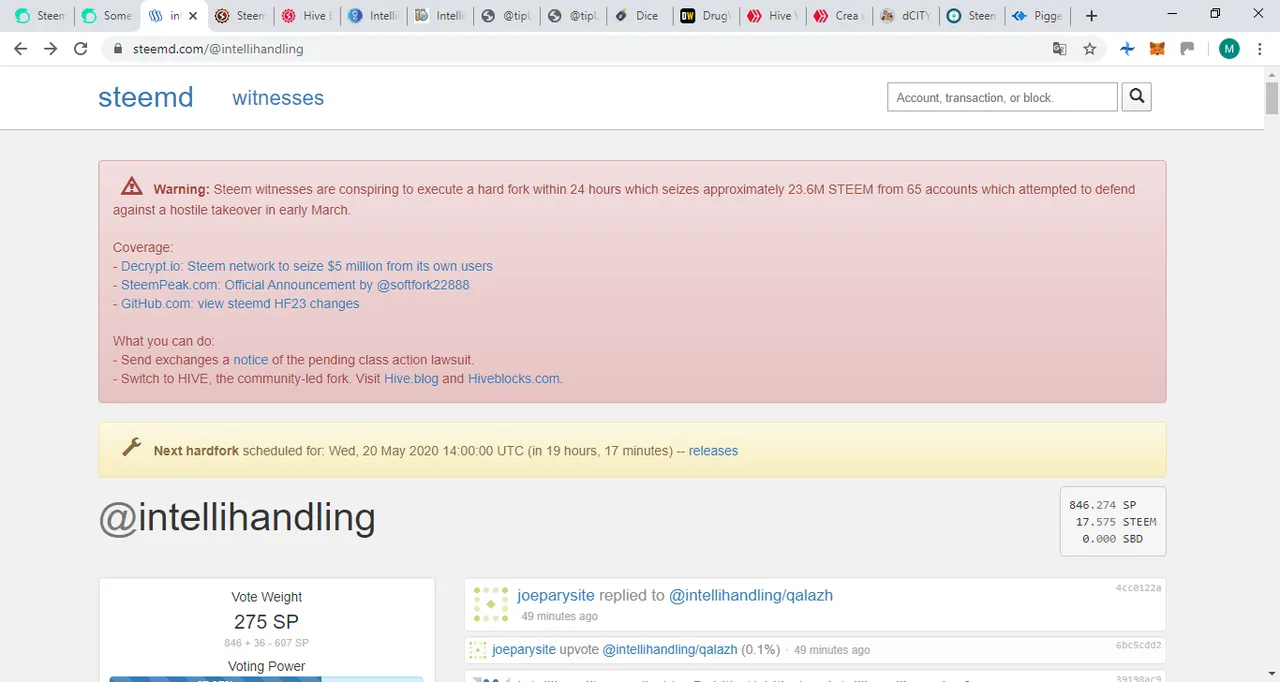The height and width of the screenshot is (682, 1280).
Task: Open the MetaMask fox extension
Action: (1157, 48)
